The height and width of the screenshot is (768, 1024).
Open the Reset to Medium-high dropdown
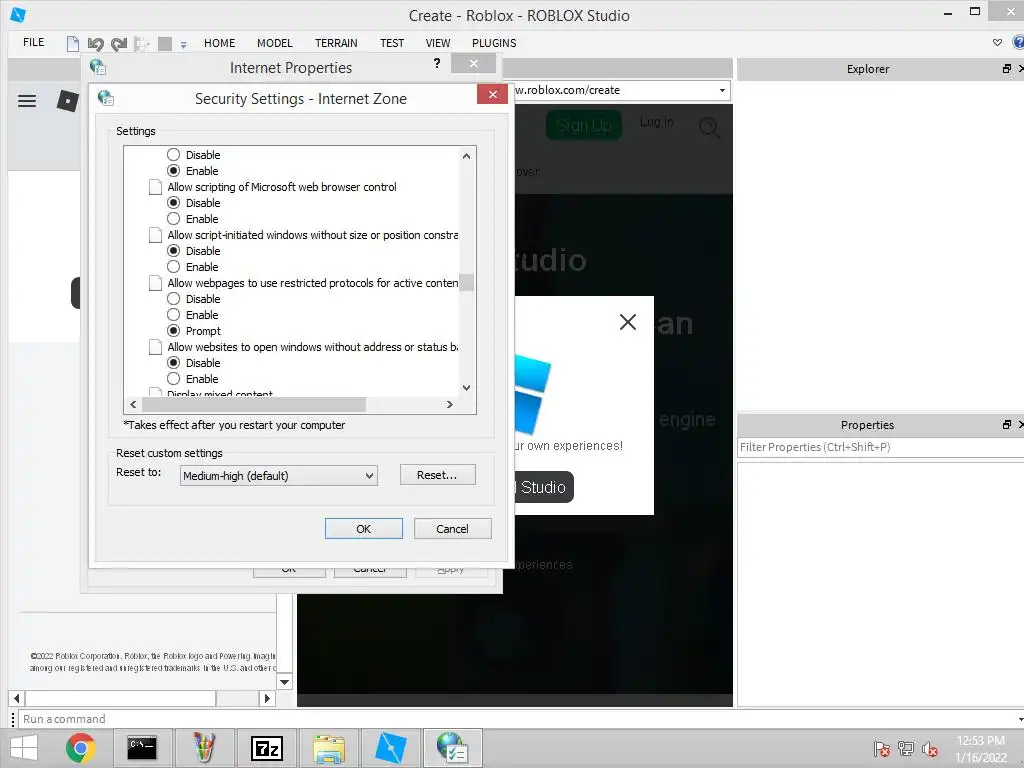click(x=279, y=475)
